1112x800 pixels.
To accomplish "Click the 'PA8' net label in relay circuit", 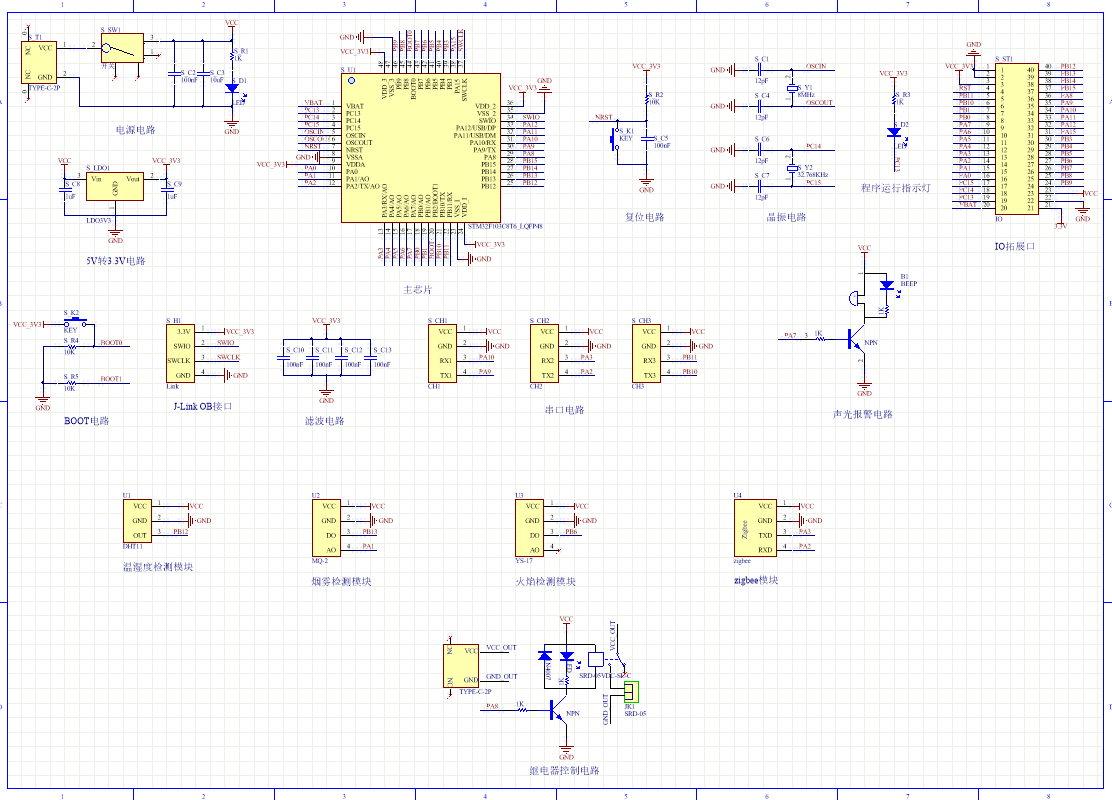I will pos(492,706).
